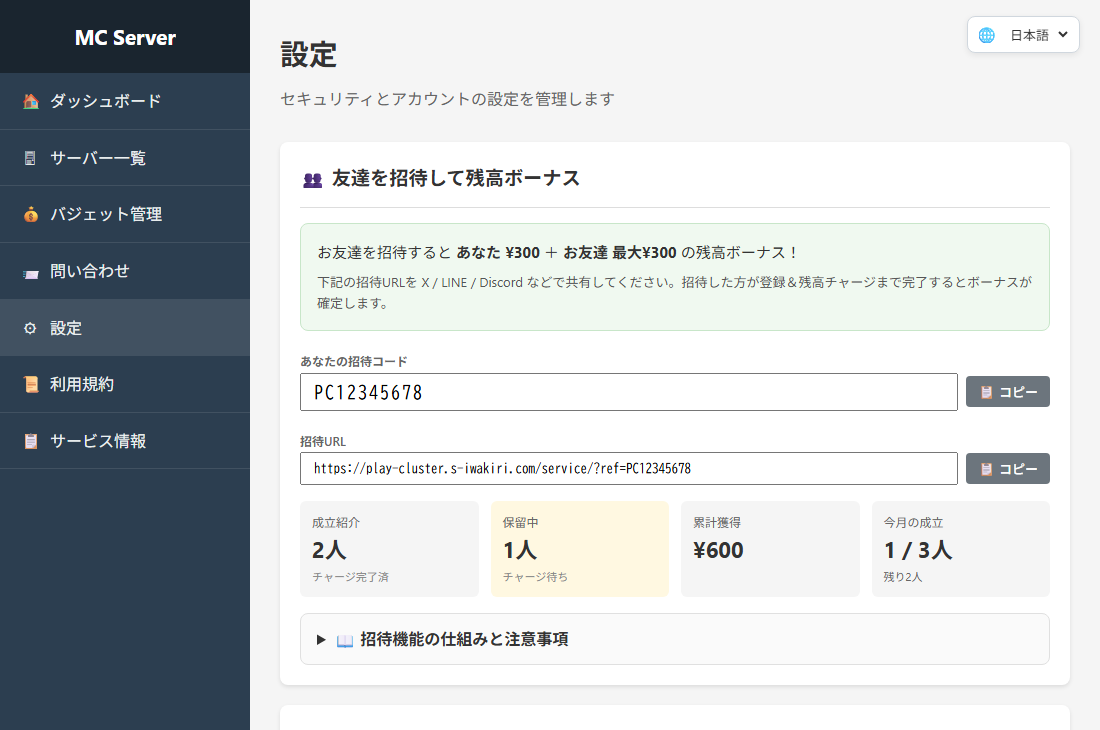Image resolution: width=1100 pixels, height=730 pixels.
Task: Click the book icon beside 招待機能の仕組みと注意事項
Action: [344, 640]
